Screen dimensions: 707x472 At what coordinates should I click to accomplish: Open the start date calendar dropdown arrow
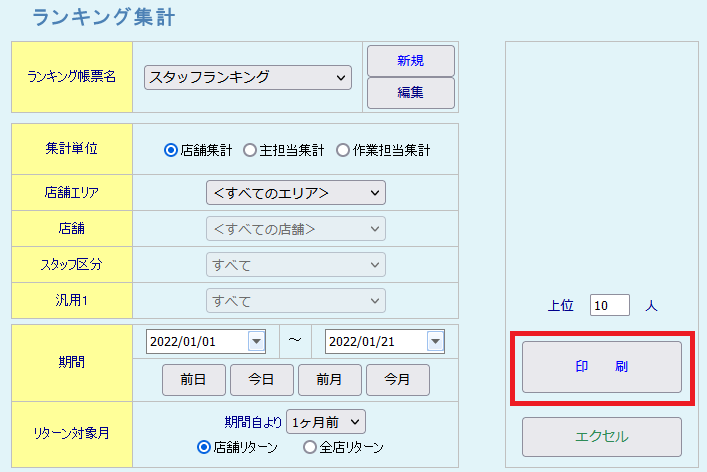coord(256,341)
